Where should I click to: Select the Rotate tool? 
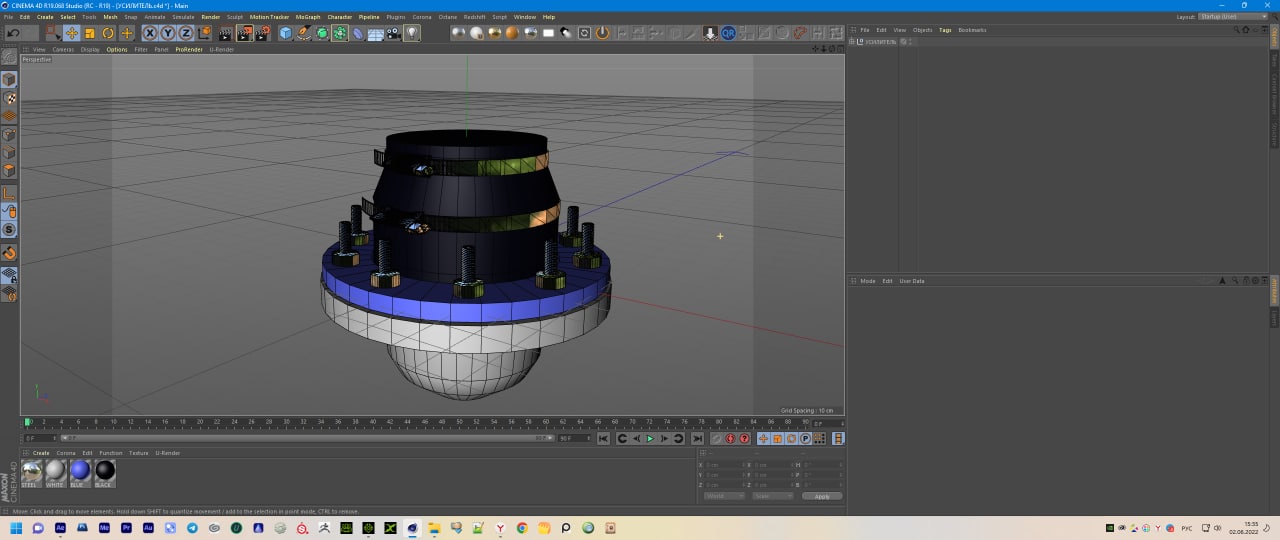(108, 33)
